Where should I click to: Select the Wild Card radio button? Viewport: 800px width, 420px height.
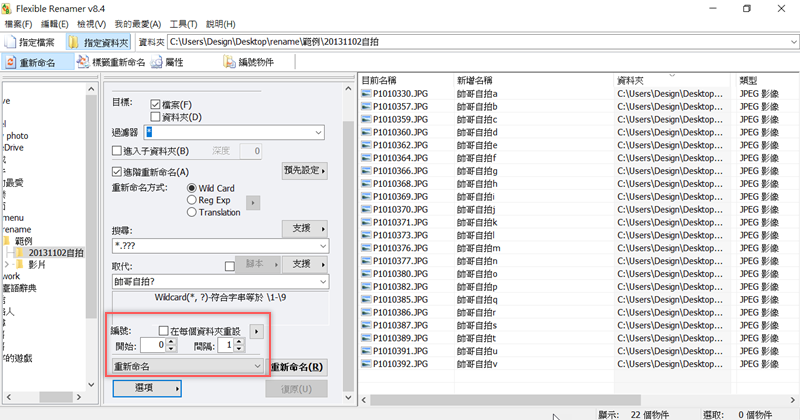[x=191, y=188]
